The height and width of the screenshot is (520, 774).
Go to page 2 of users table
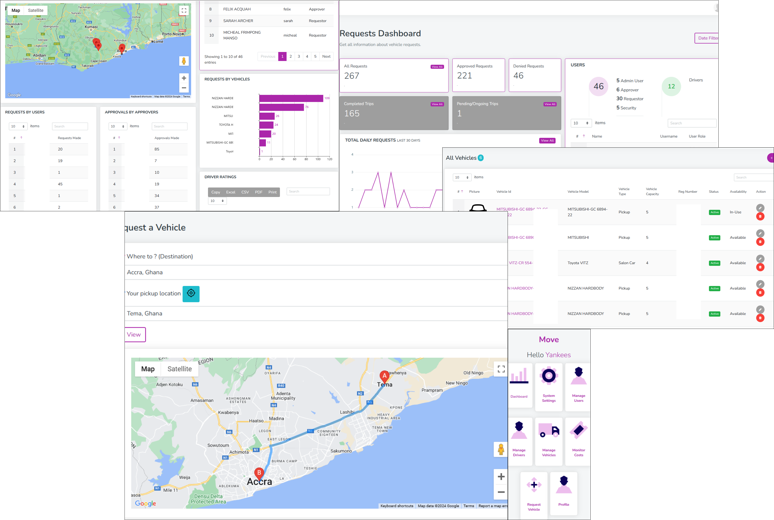click(291, 57)
